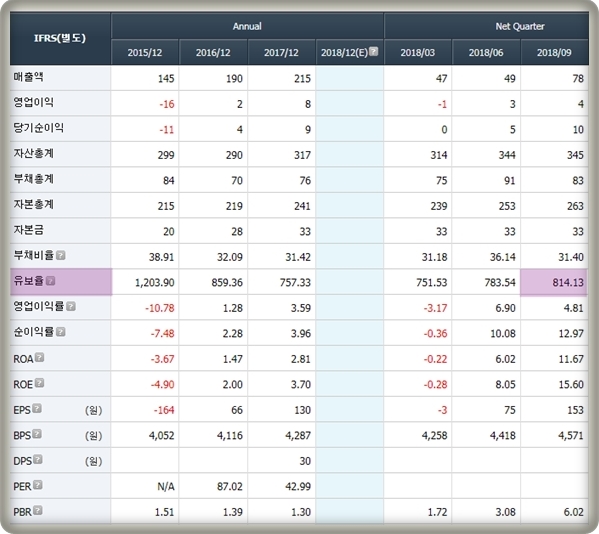Select the 당기순이익 row label
Image resolution: width=599 pixels, height=534 pixels.
(39, 128)
